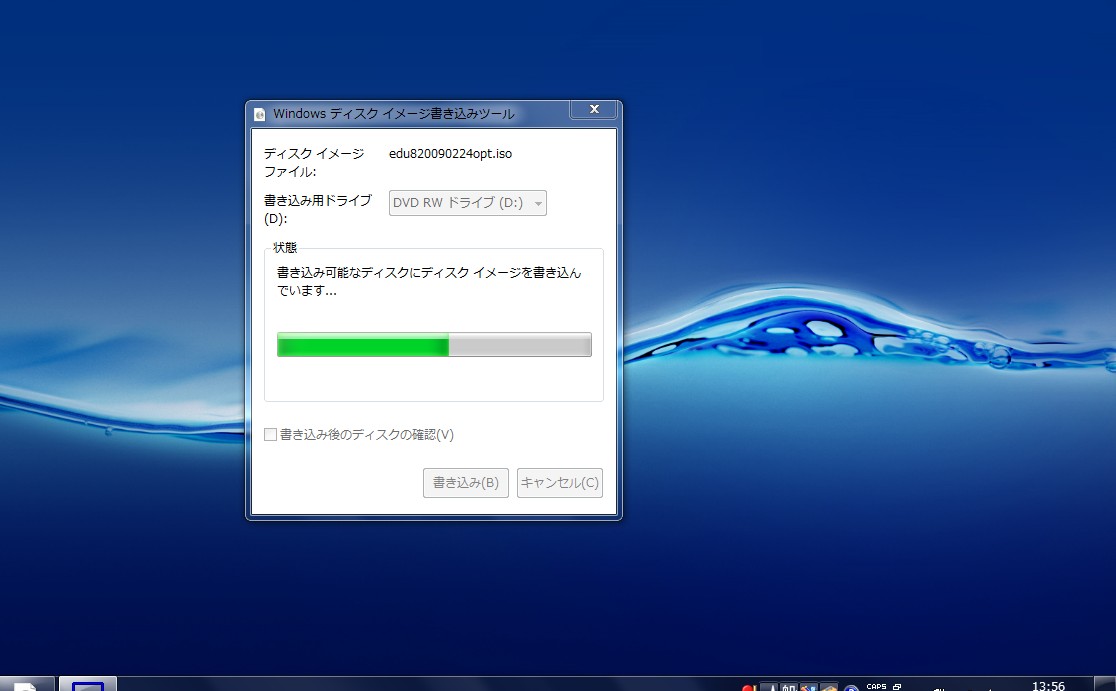Close the disk image burner dialog
Image resolution: width=1116 pixels, height=691 pixels.
pyautogui.click(x=594, y=109)
